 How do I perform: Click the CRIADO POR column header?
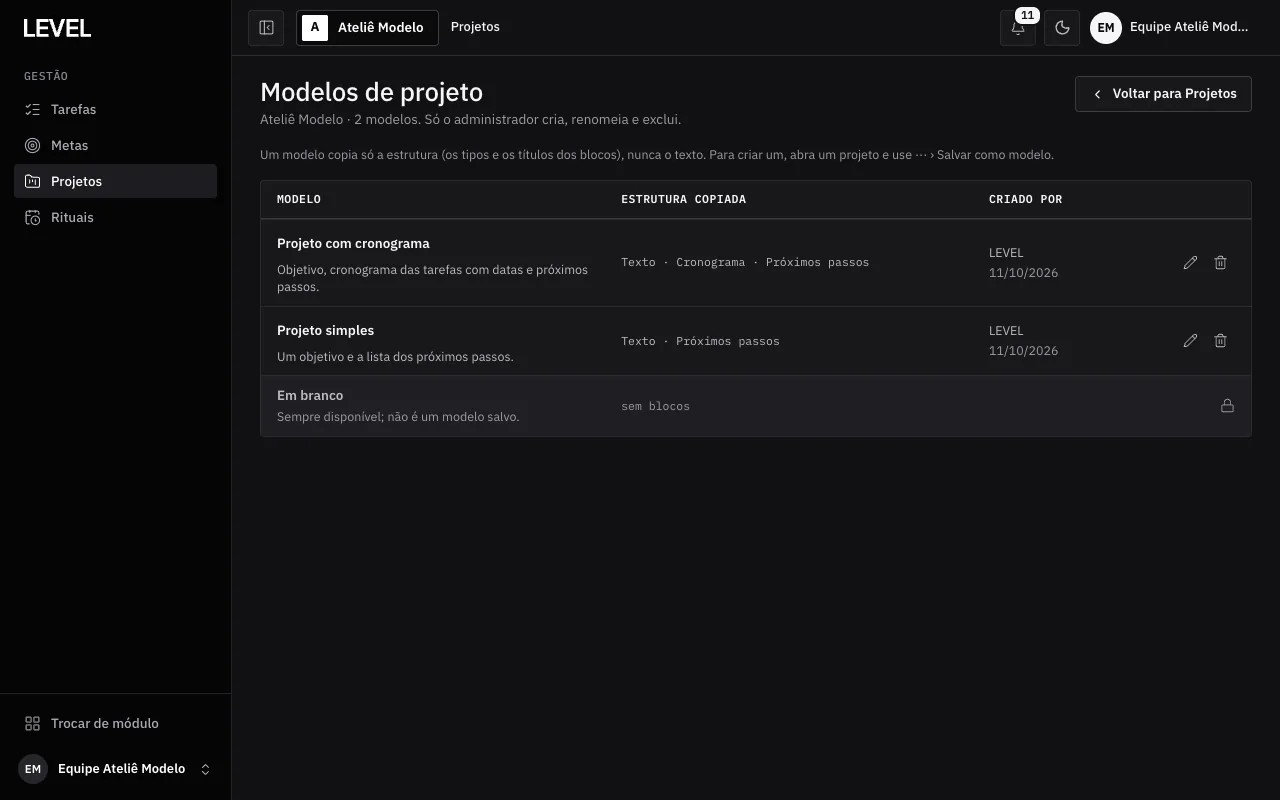1025,199
